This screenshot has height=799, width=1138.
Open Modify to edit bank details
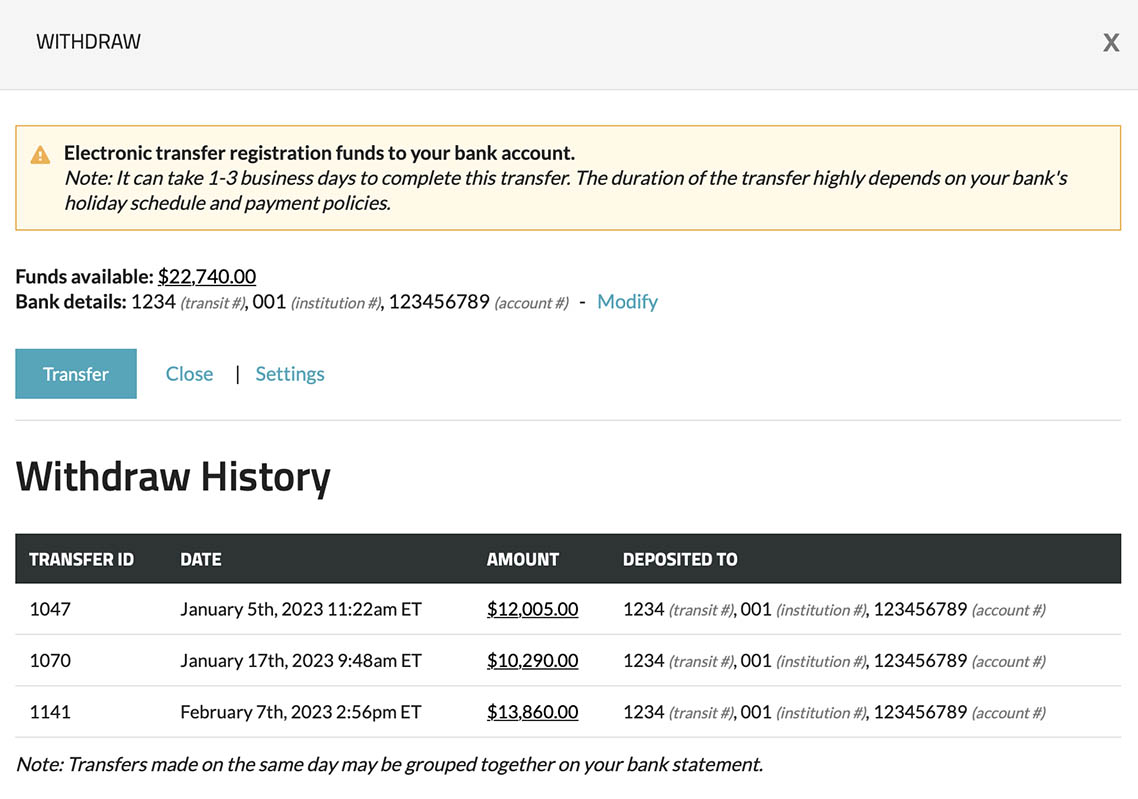(627, 302)
